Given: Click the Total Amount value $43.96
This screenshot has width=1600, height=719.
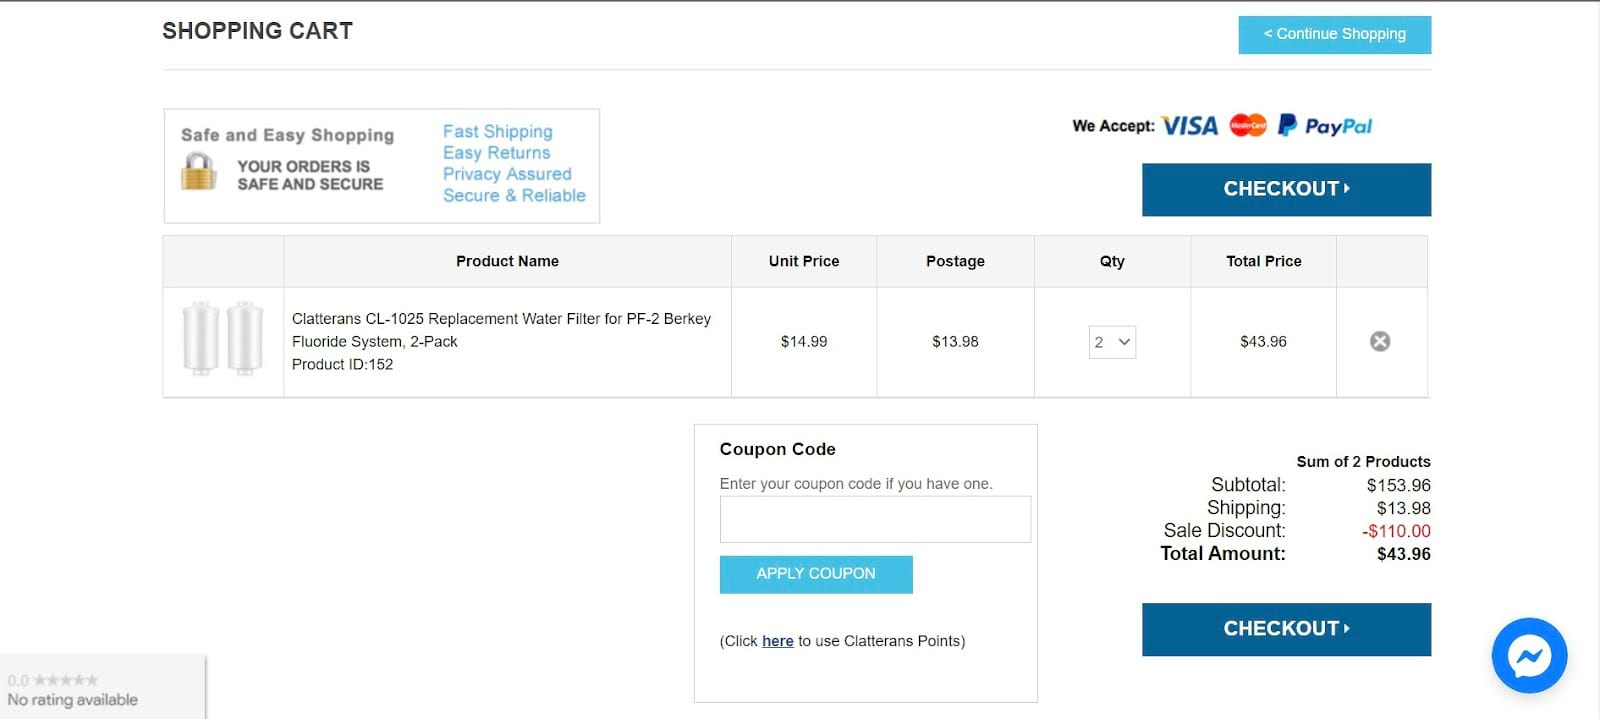Looking at the screenshot, I should (x=1403, y=555).
